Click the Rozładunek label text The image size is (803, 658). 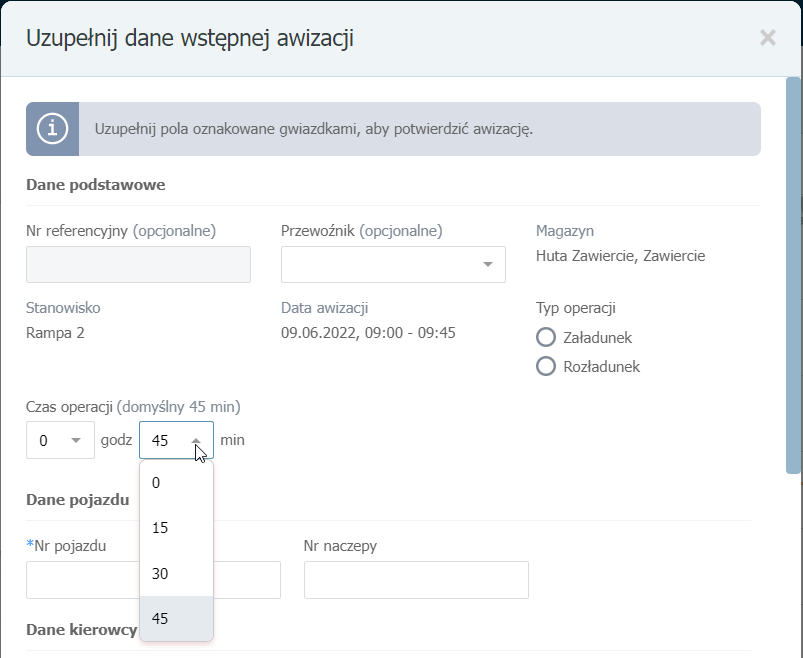[x=602, y=367]
